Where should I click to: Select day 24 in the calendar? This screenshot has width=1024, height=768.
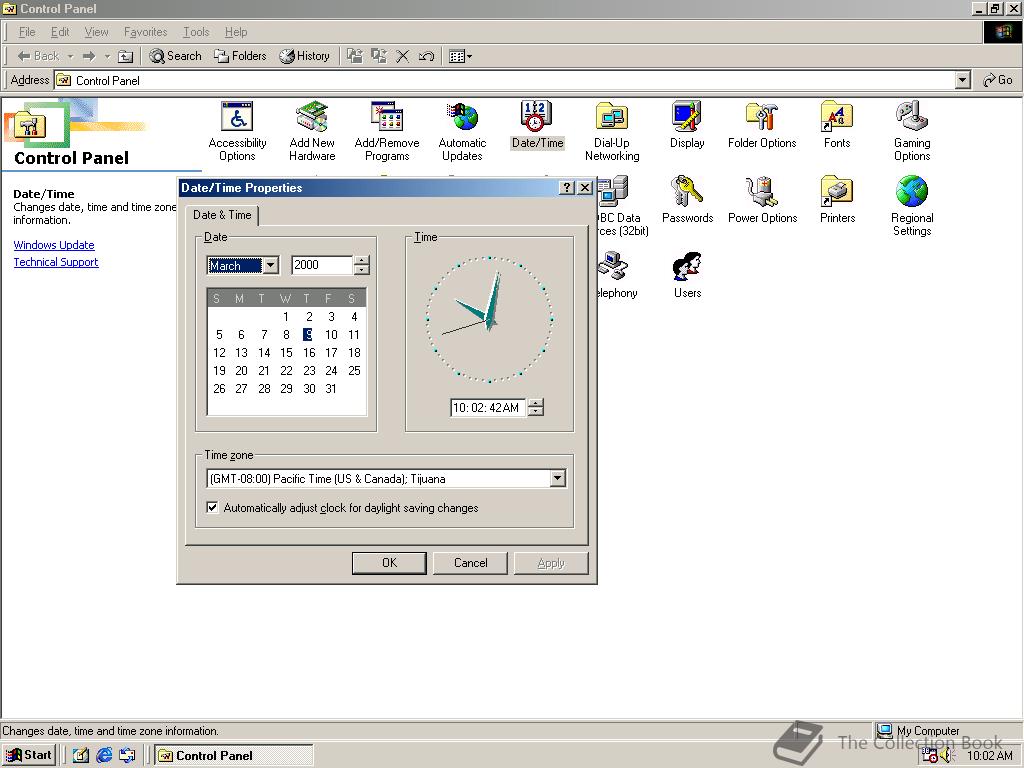pyautogui.click(x=331, y=370)
